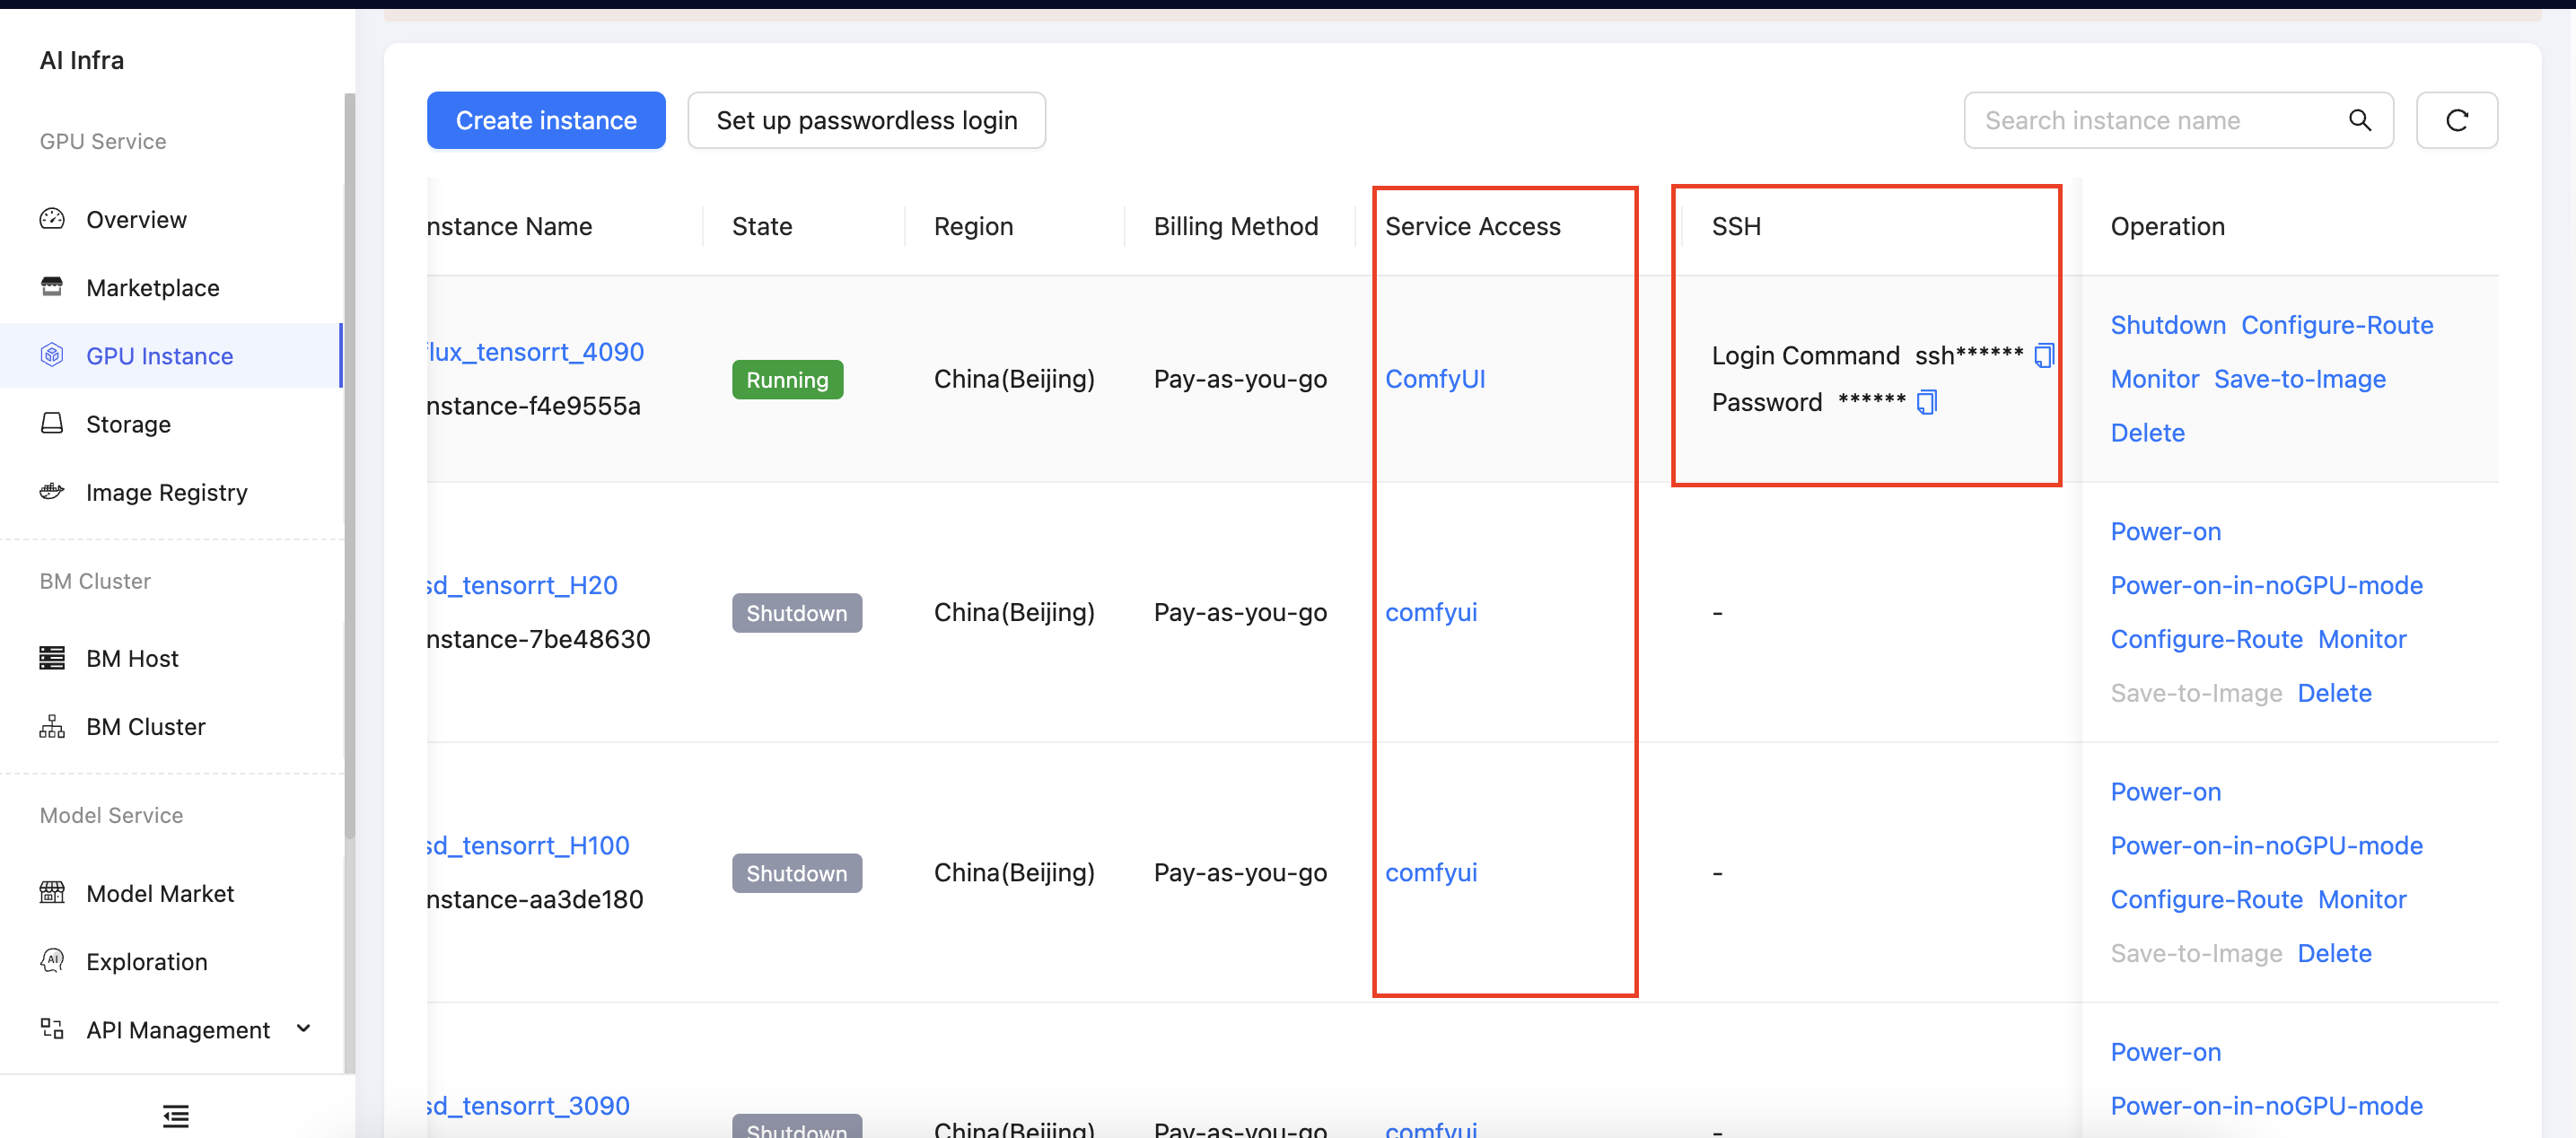Click the sidebar vertical scrollbar
Viewport: 2576px width, 1138px height.
click(349, 465)
